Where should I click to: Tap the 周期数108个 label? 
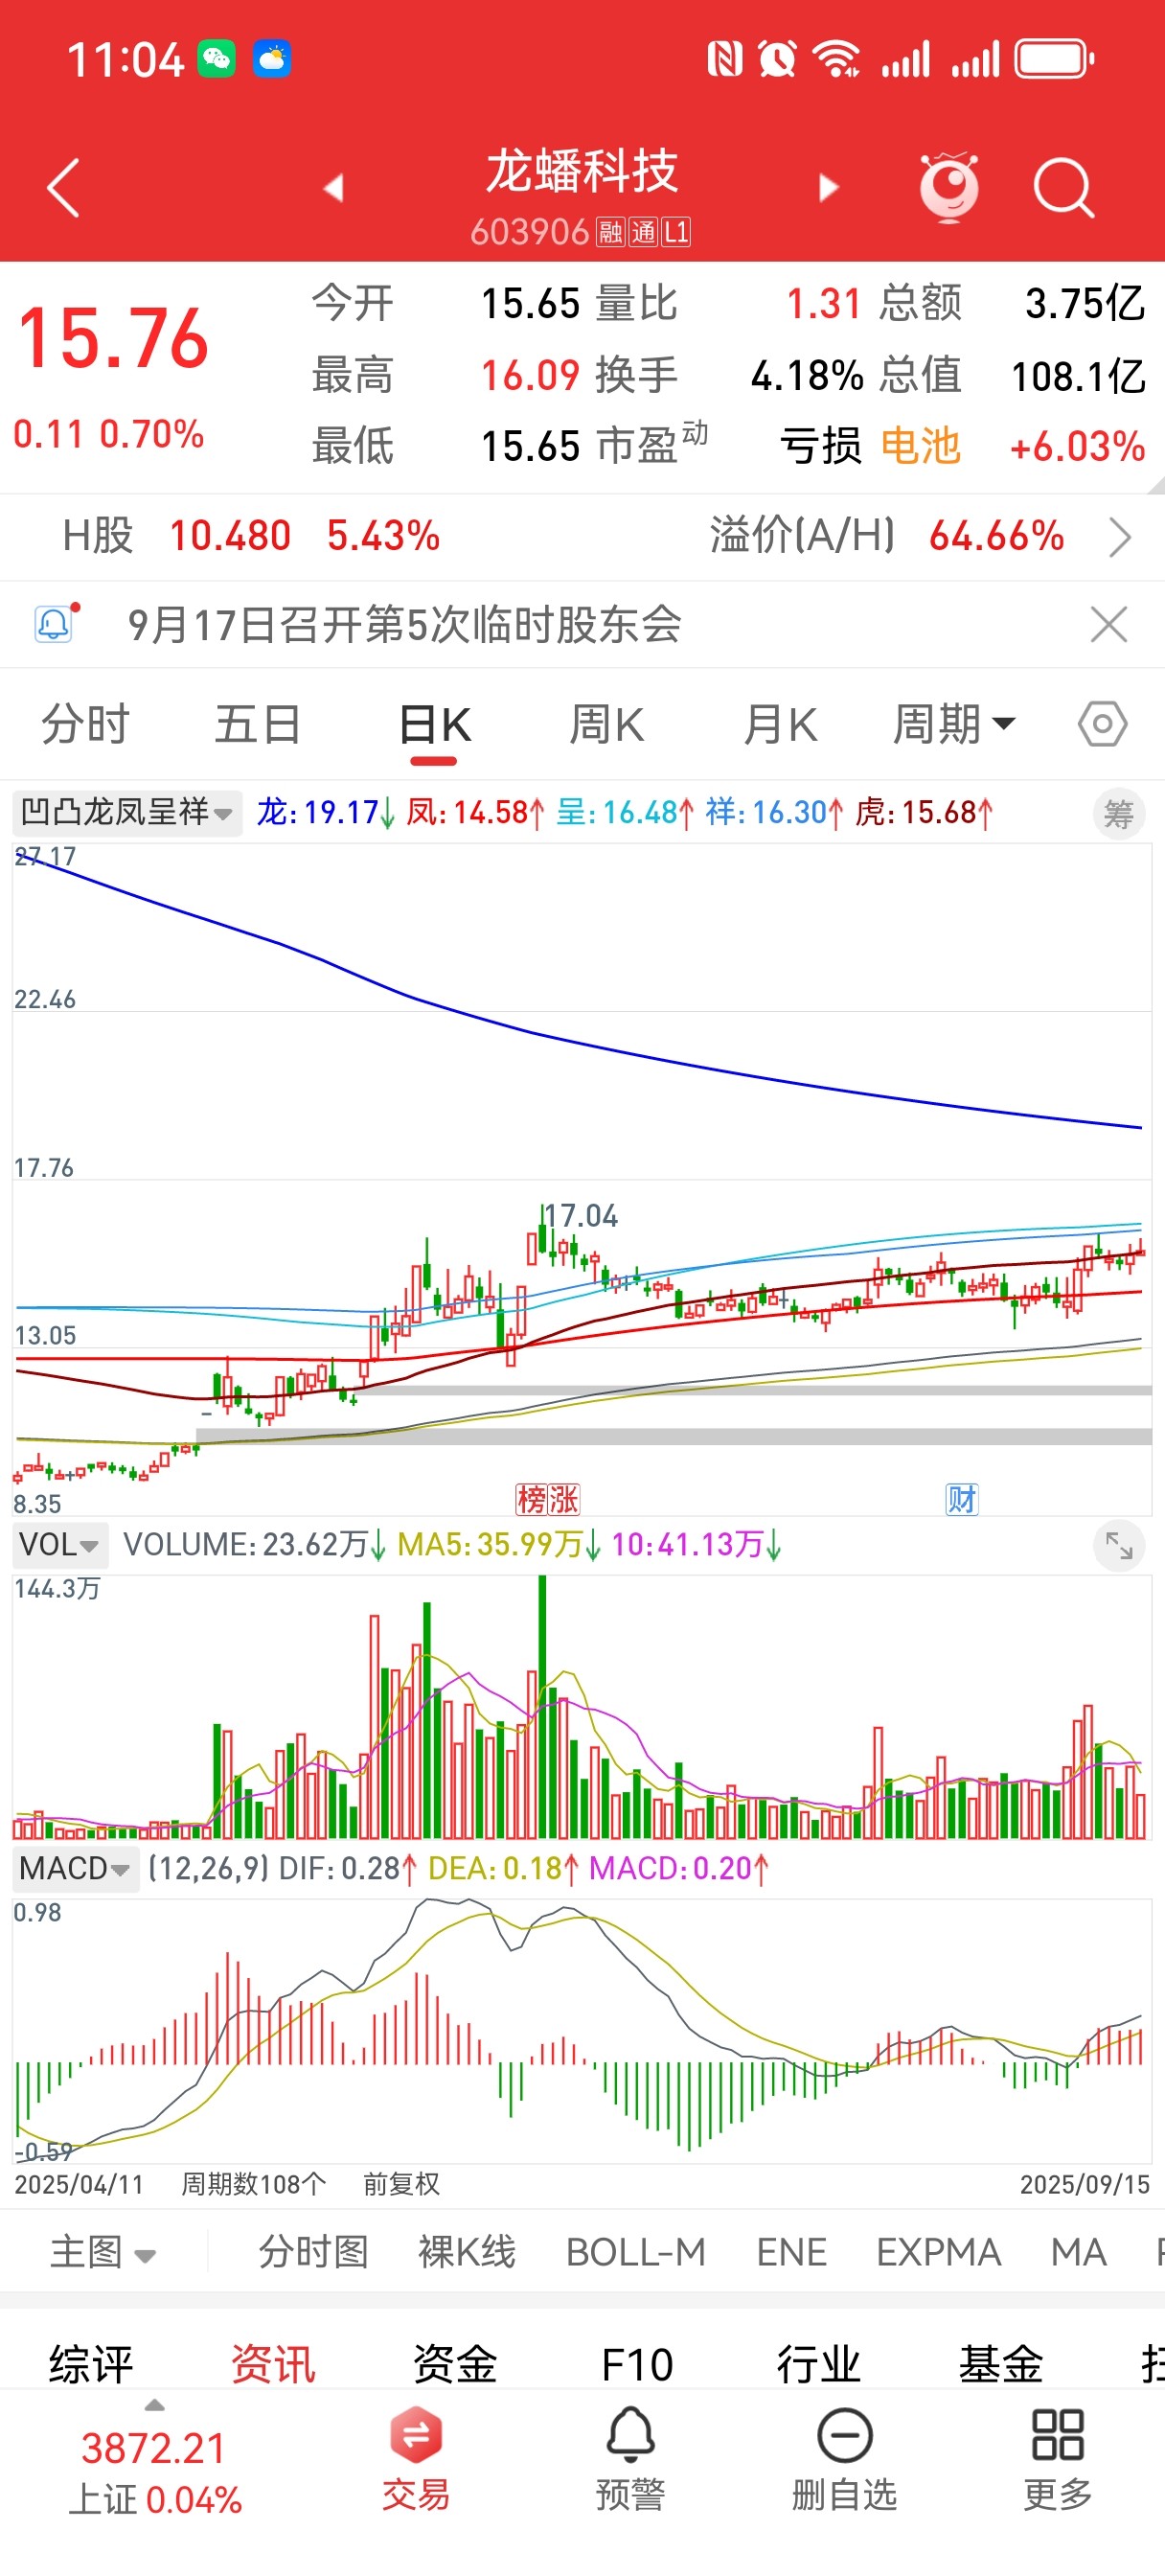253,2183
